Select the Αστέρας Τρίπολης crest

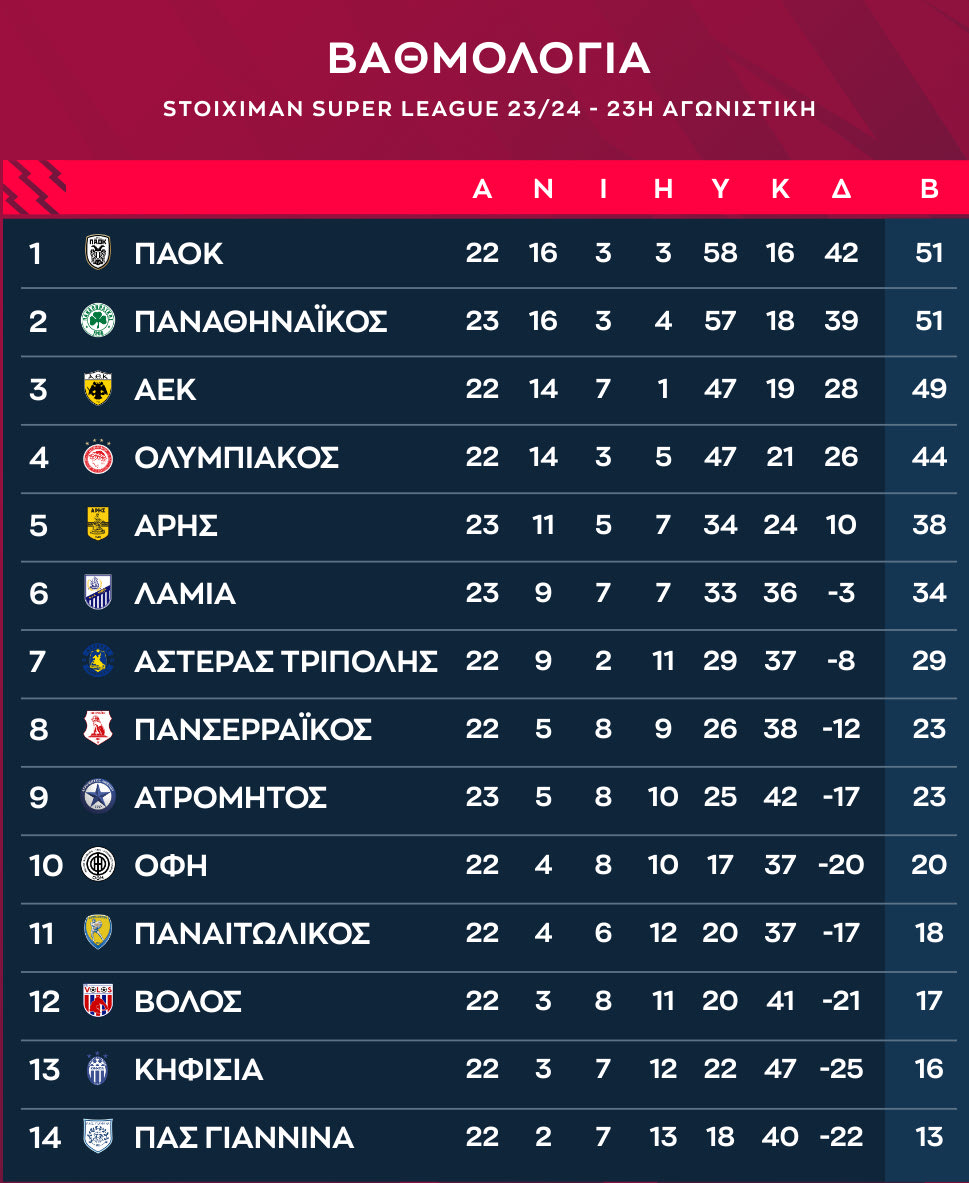[x=98, y=661]
